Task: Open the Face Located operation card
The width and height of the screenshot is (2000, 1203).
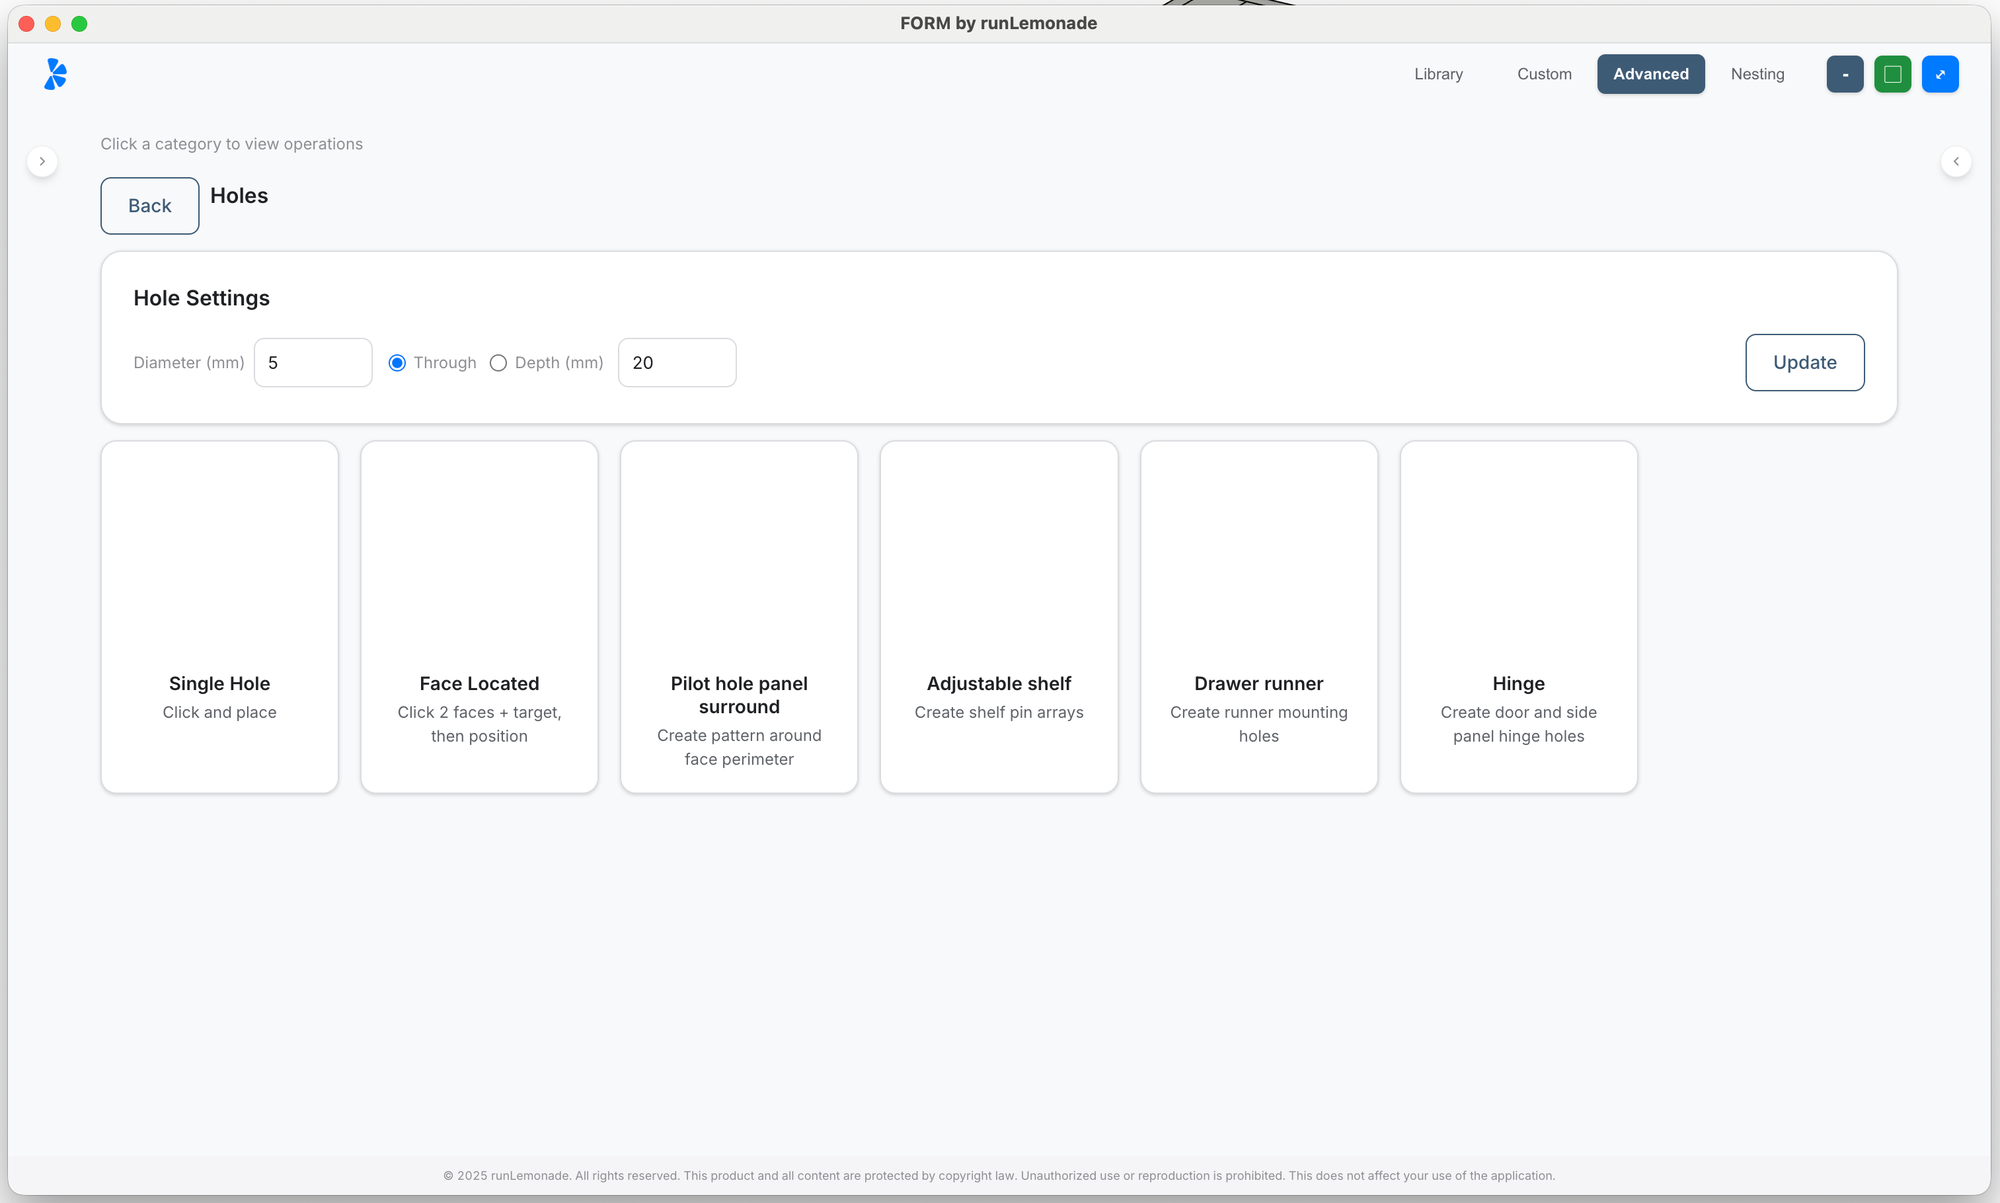Action: pos(479,617)
